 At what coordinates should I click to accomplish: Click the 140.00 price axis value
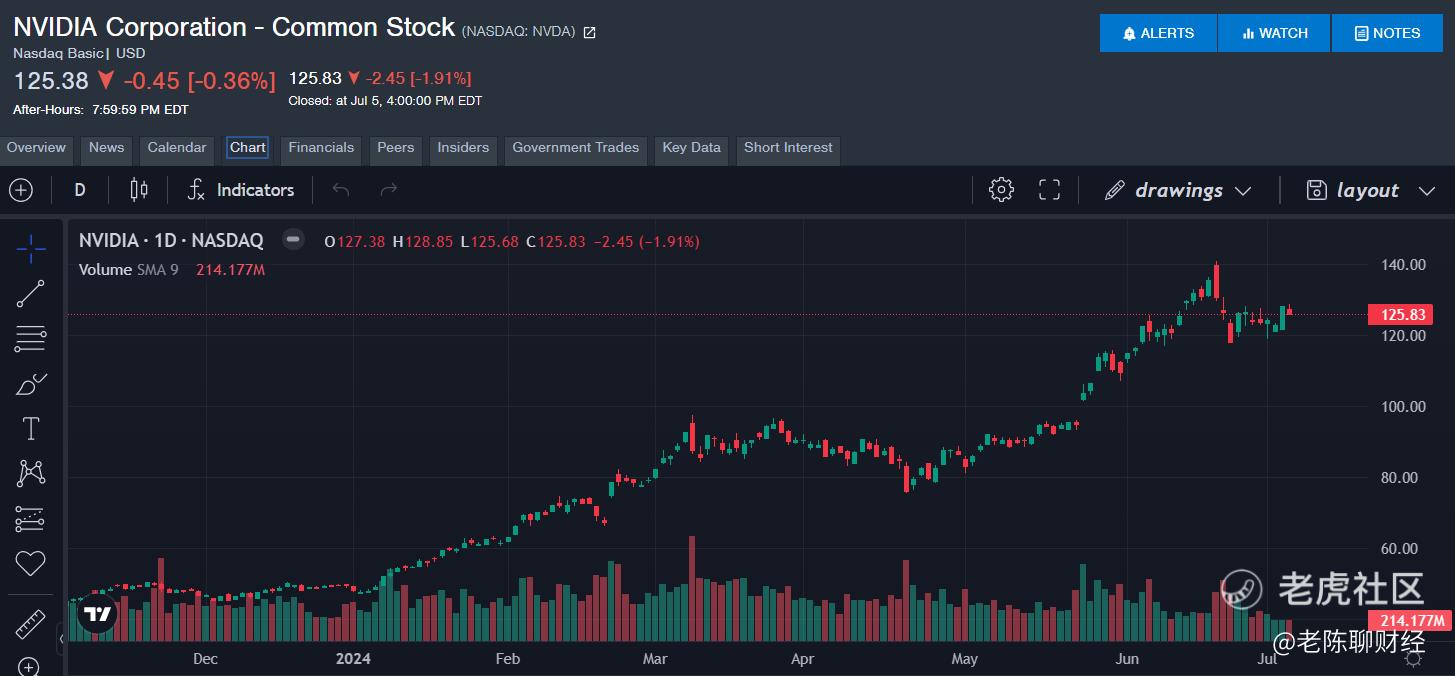pyautogui.click(x=1403, y=265)
